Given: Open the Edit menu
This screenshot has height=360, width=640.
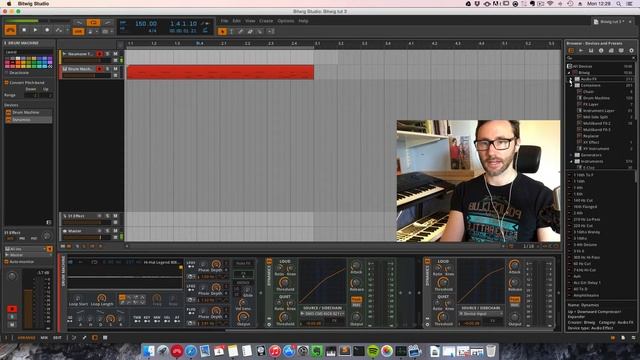Looking at the screenshot, I should coord(237,21).
